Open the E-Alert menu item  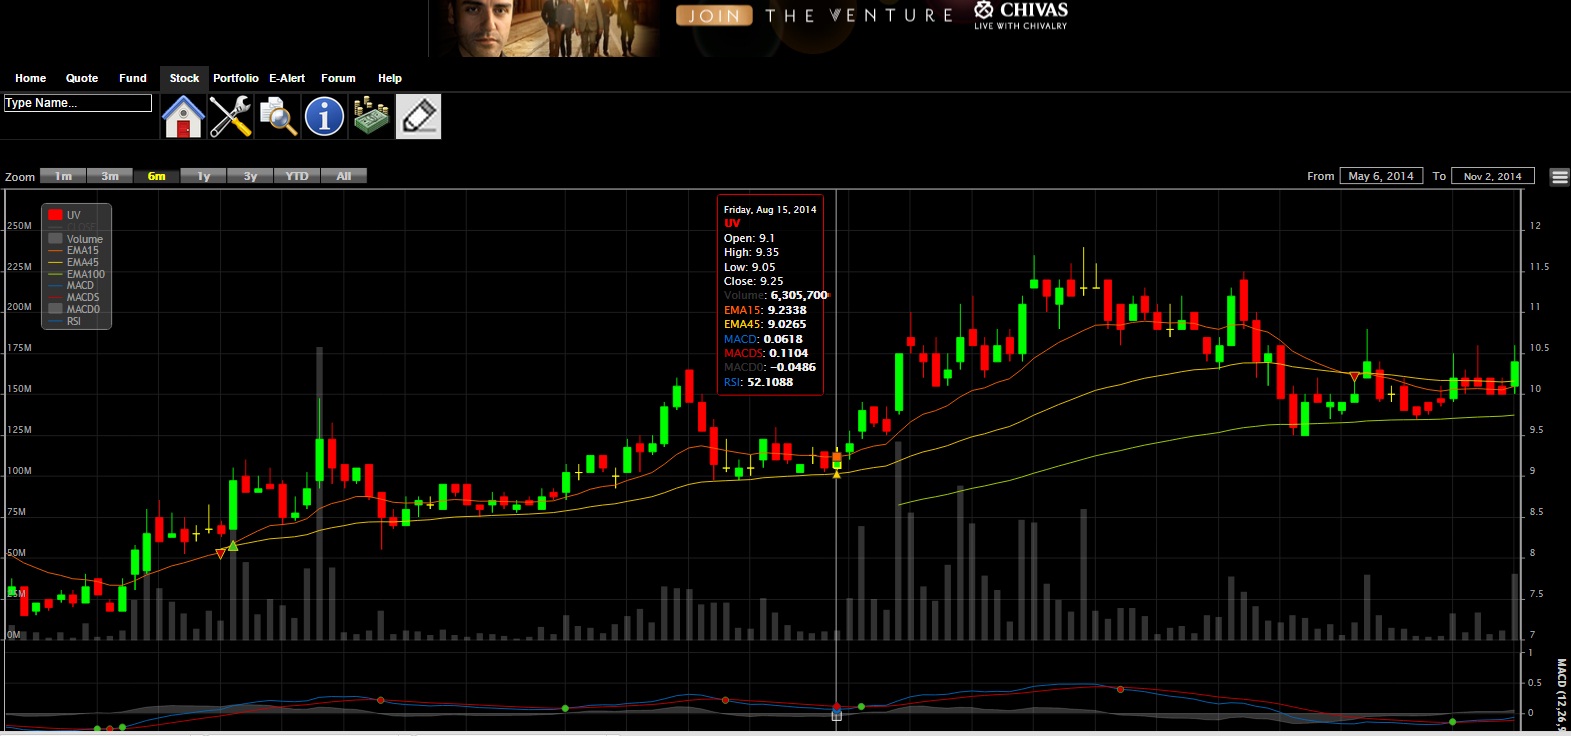coord(287,78)
